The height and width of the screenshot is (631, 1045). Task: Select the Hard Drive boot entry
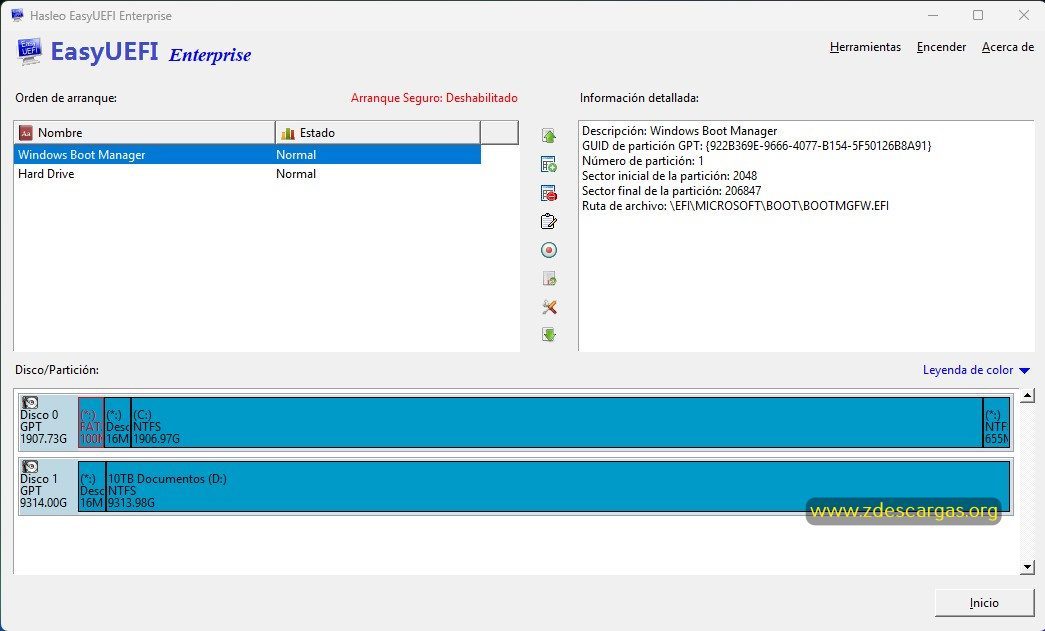click(x=247, y=174)
